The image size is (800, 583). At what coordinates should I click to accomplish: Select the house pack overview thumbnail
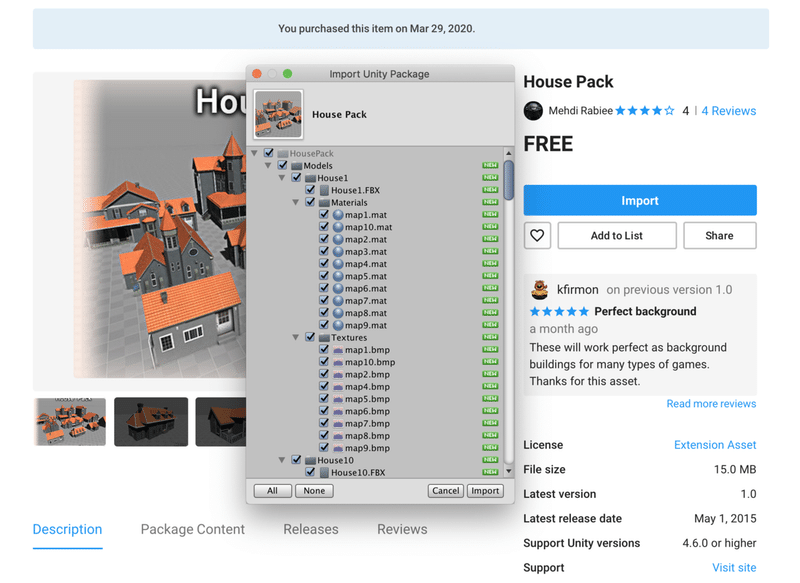pyautogui.click(x=70, y=422)
